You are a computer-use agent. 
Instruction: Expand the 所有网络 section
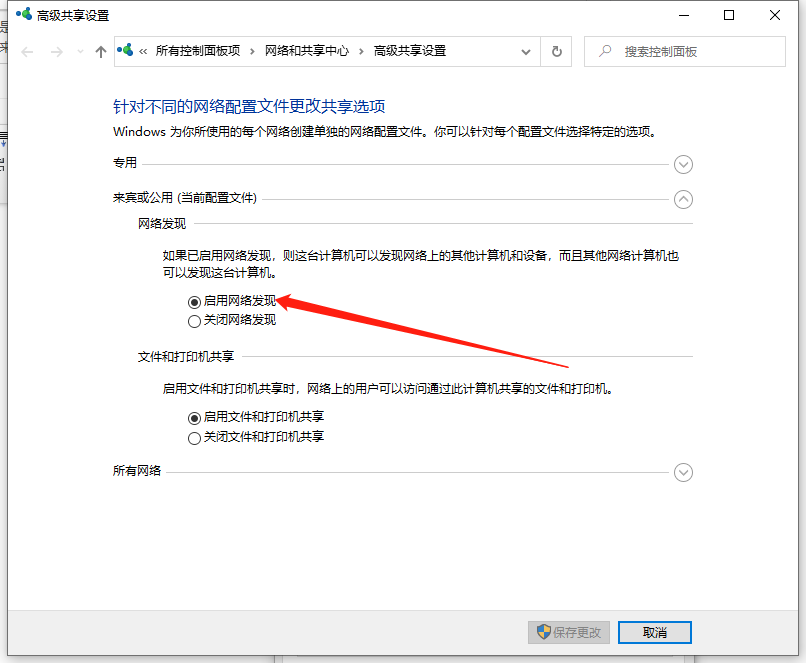click(x=683, y=472)
